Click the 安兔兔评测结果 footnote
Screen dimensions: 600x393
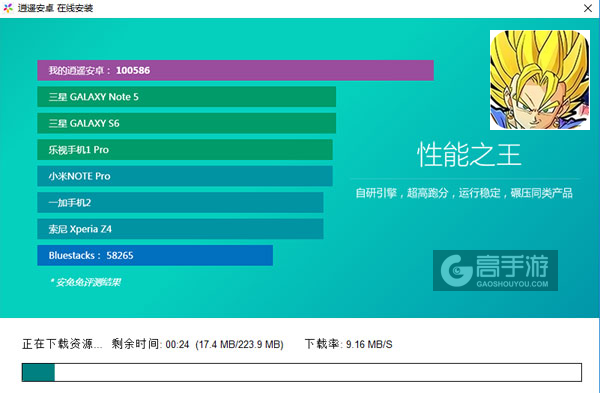coord(85,282)
